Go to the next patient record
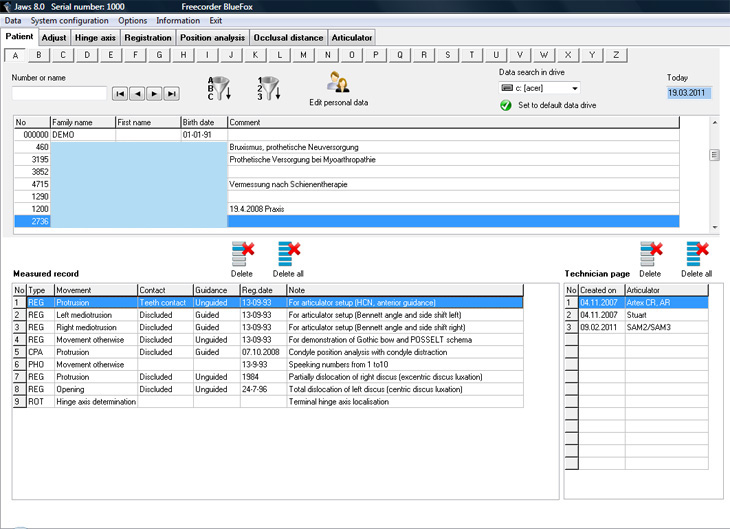The image size is (730, 529). coord(154,94)
